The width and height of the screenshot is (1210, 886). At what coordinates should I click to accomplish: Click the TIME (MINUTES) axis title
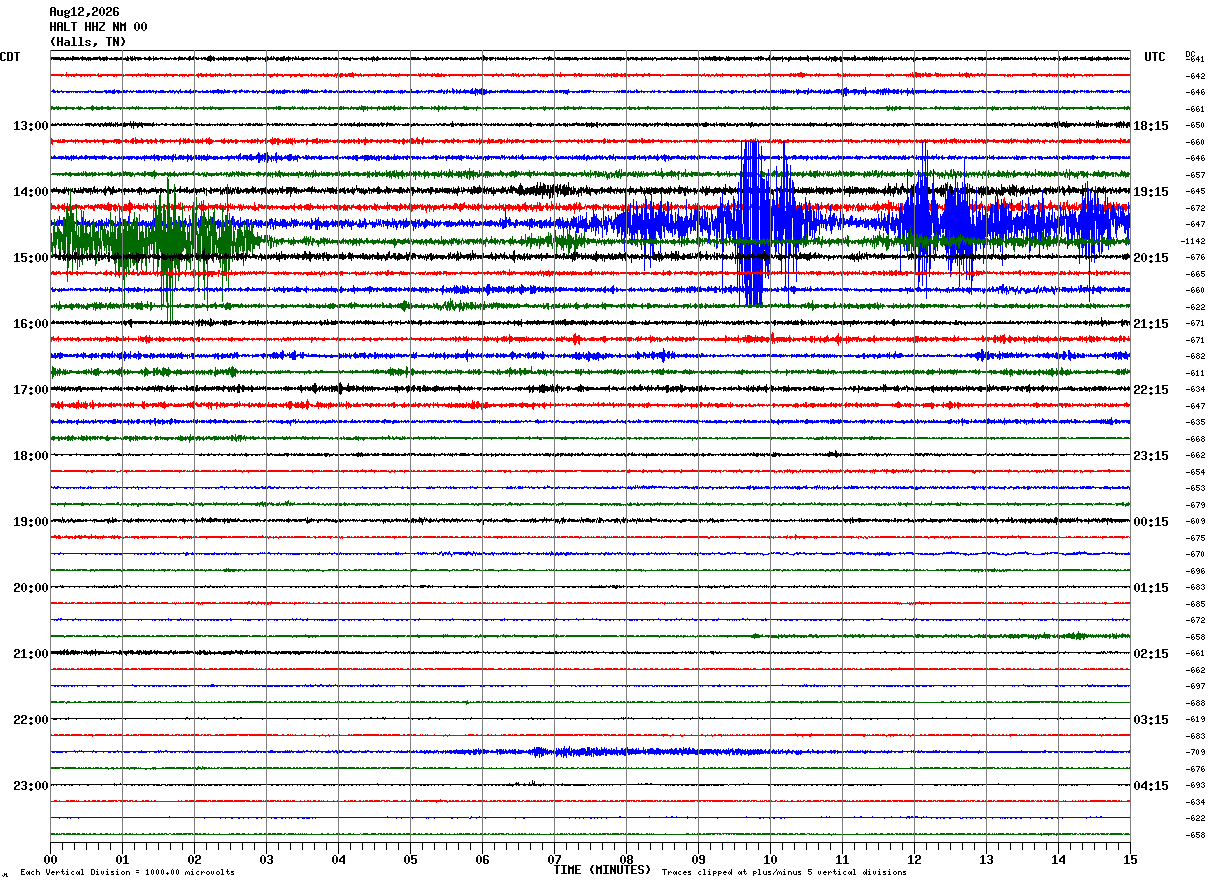tap(602, 870)
